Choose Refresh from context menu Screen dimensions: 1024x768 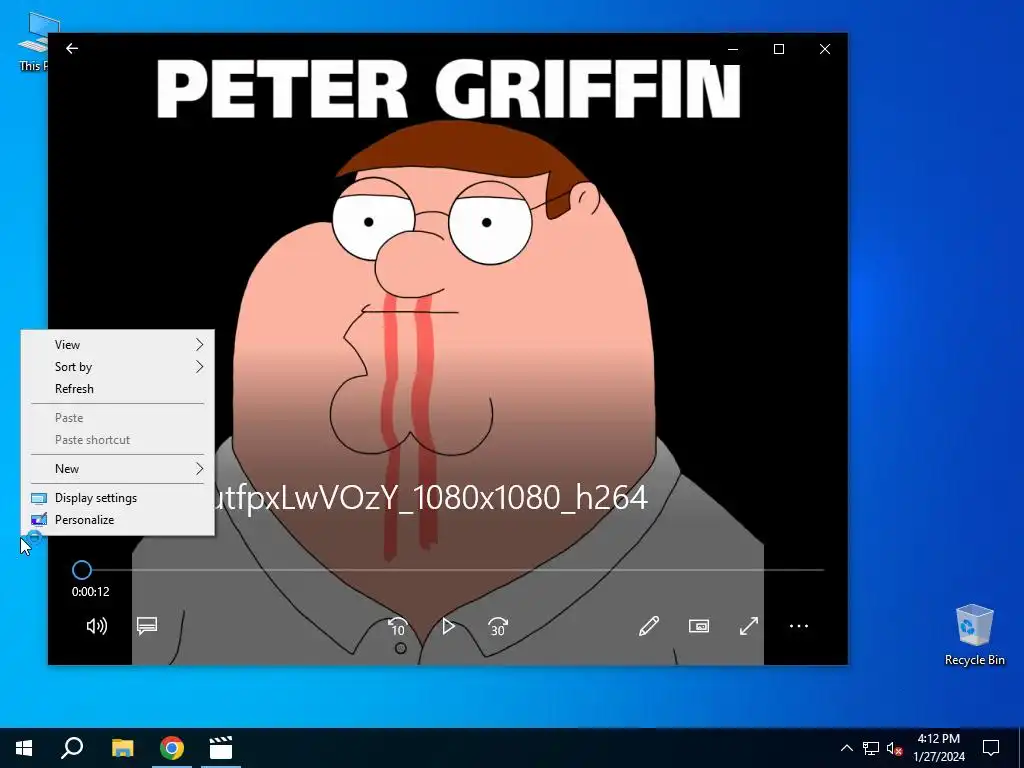point(118,389)
